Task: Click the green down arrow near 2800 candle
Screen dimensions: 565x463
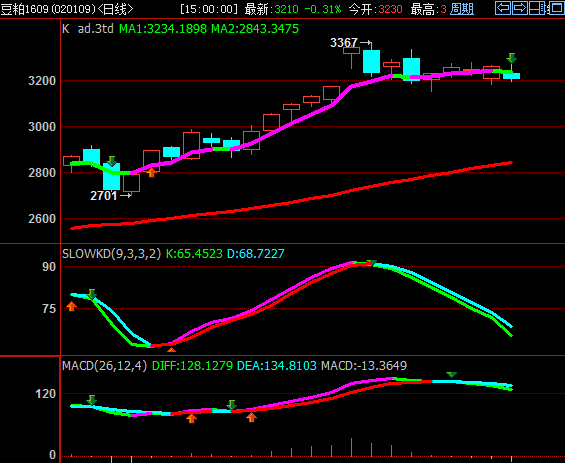Action: [112, 161]
